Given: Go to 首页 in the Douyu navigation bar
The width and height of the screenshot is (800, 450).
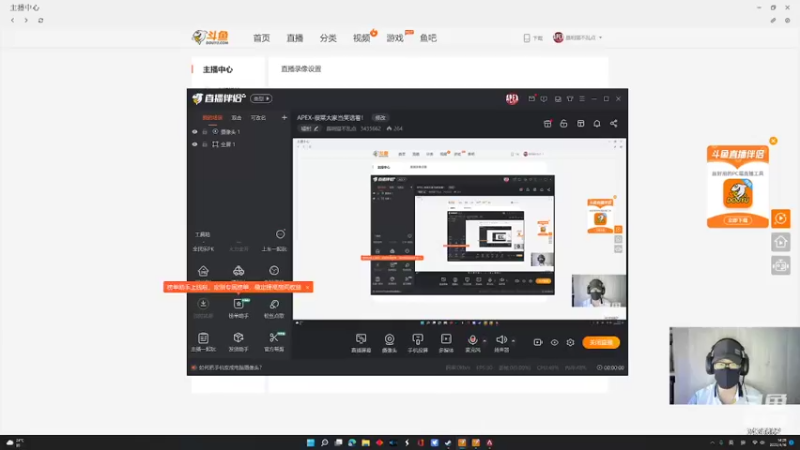Looking at the screenshot, I should 261,38.
